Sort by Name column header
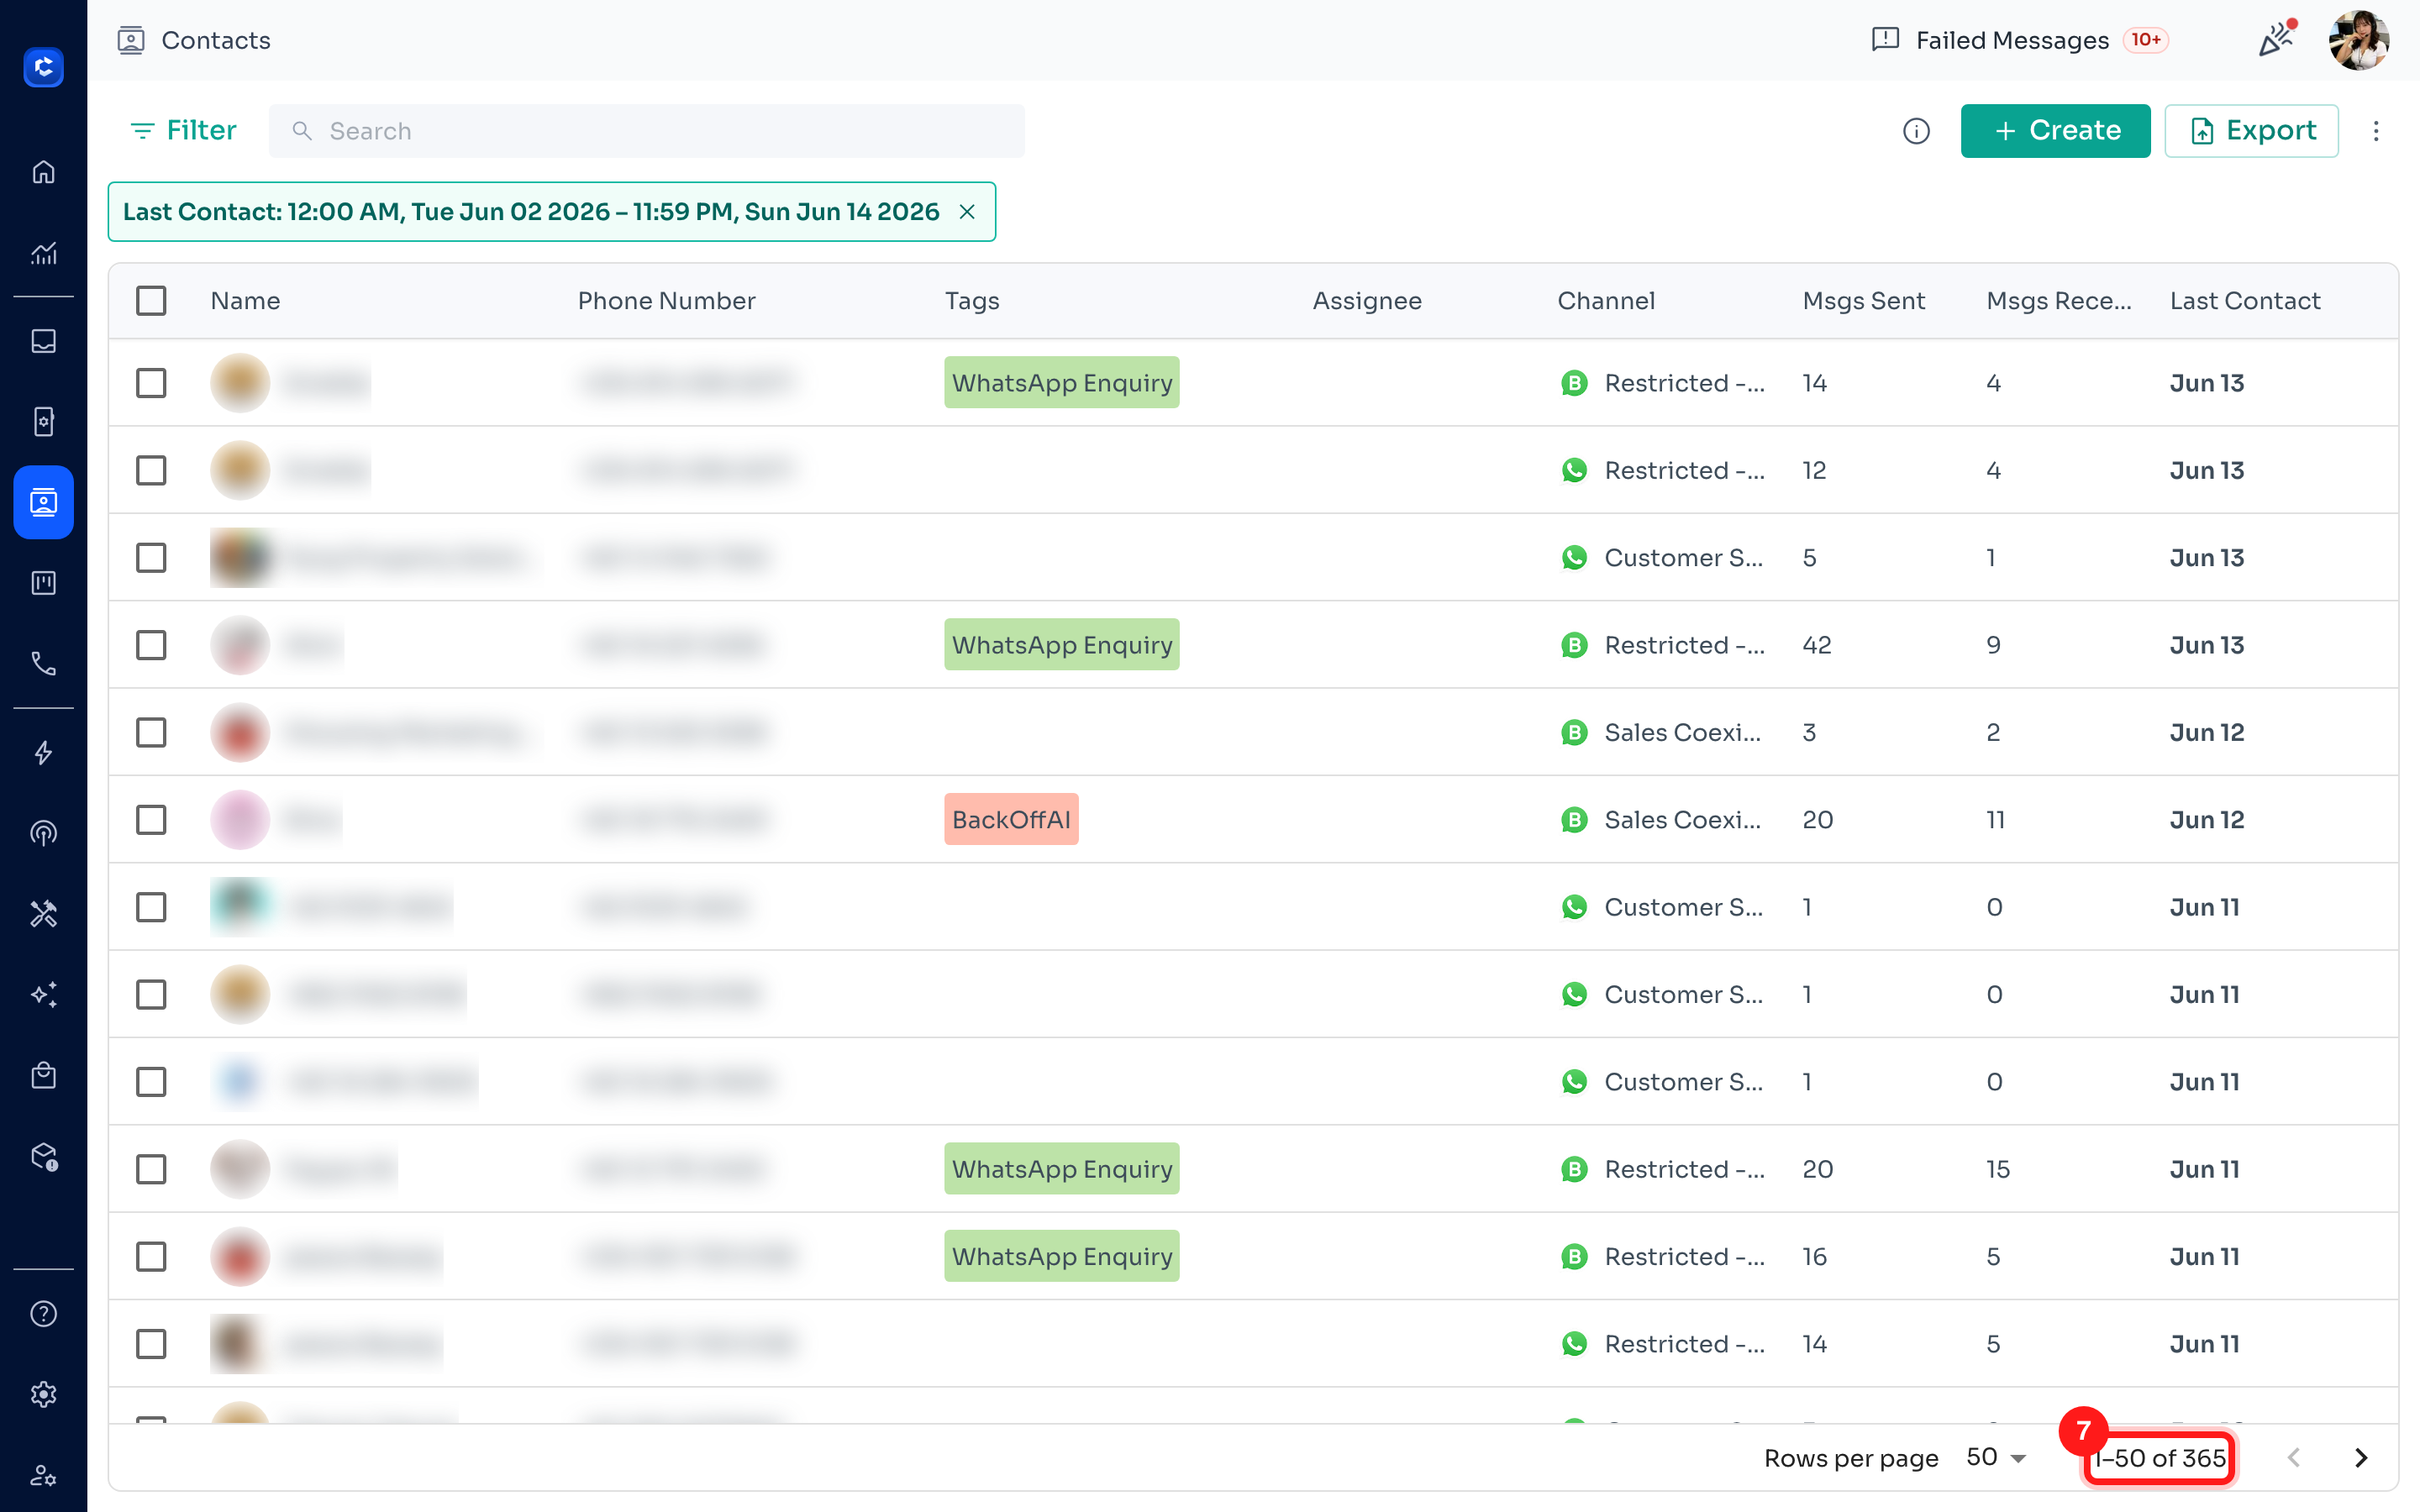Screen dimensions: 2420x1512 (x=245, y=301)
